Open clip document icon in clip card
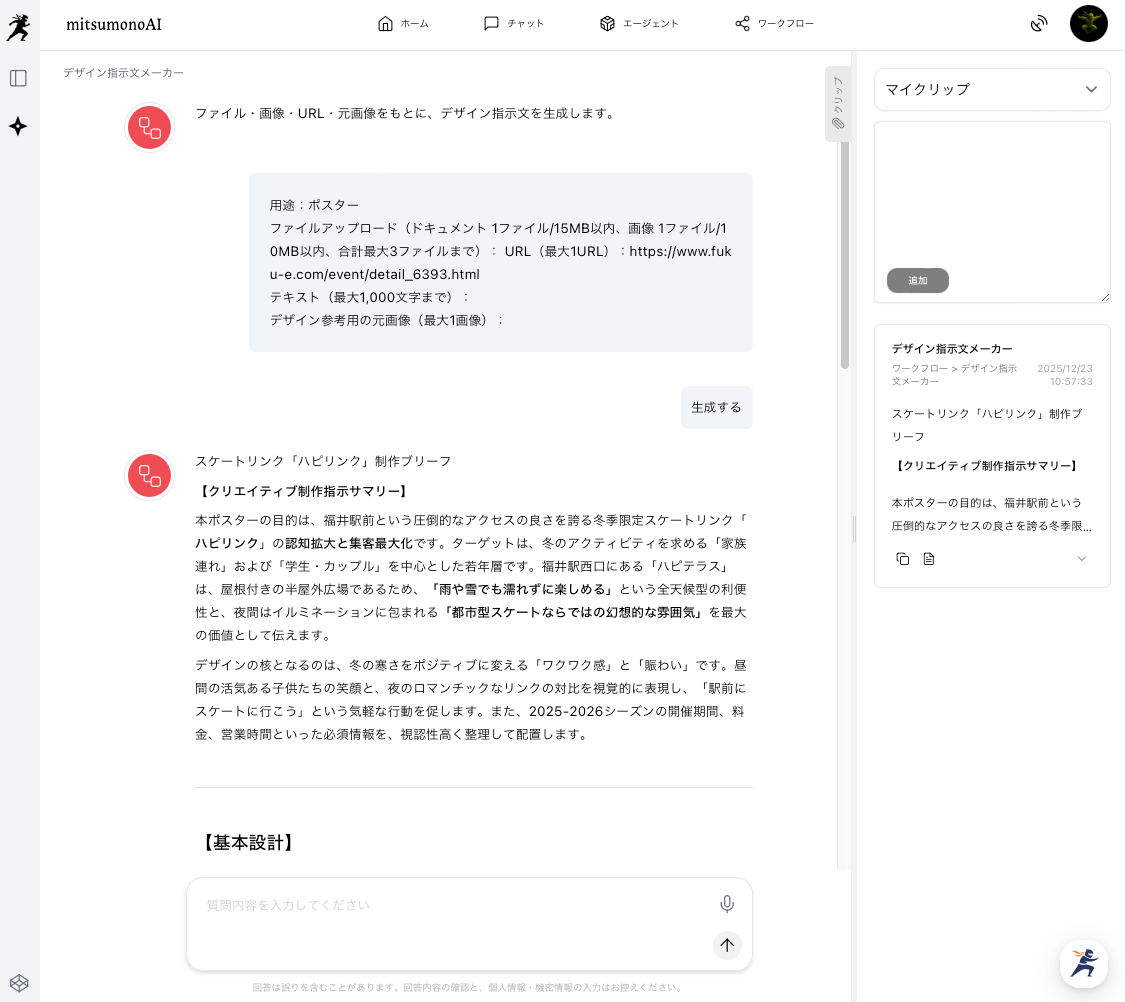 point(929,559)
